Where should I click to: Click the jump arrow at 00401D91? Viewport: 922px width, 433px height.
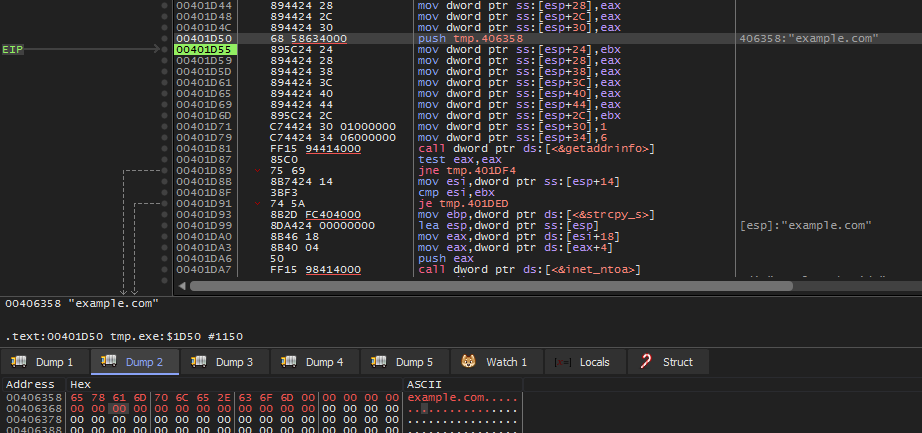point(258,204)
